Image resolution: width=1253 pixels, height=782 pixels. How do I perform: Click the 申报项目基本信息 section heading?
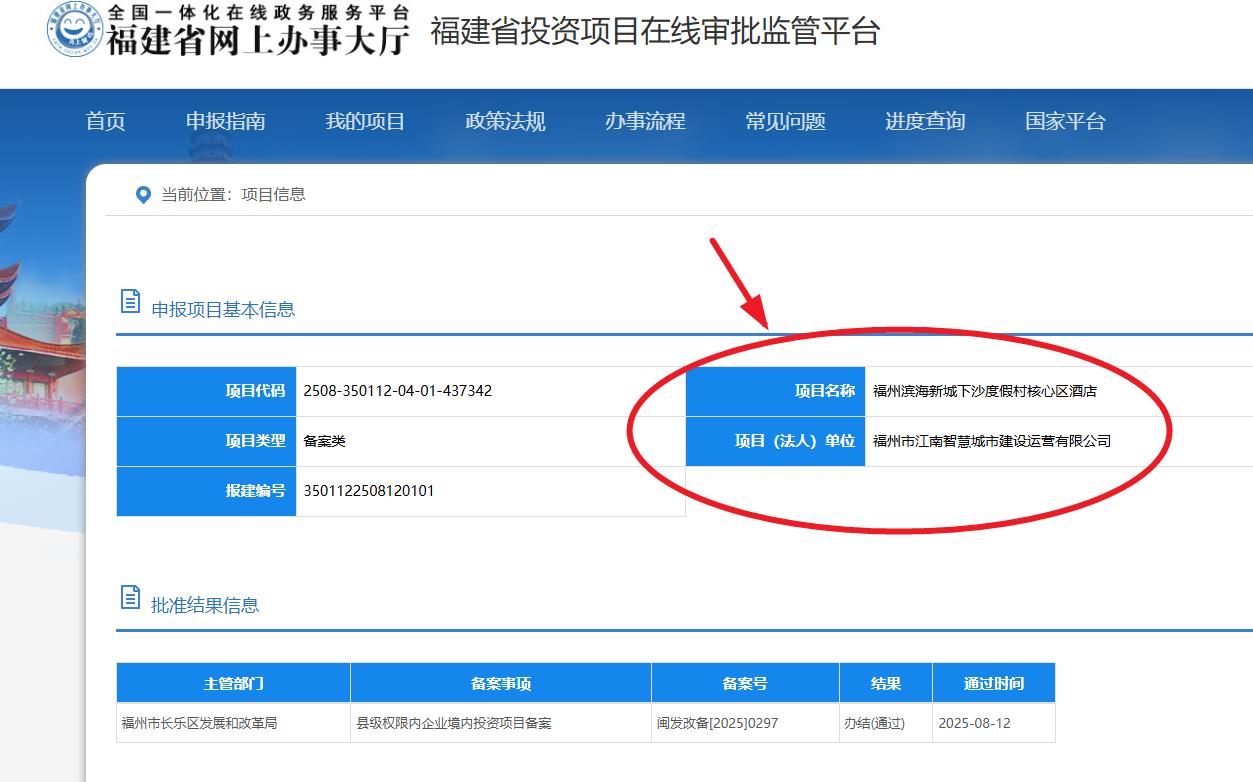(223, 309)
